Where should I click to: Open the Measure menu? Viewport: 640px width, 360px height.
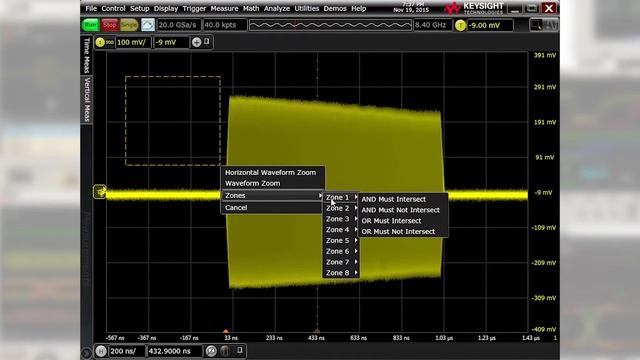(x=224, y=9)
